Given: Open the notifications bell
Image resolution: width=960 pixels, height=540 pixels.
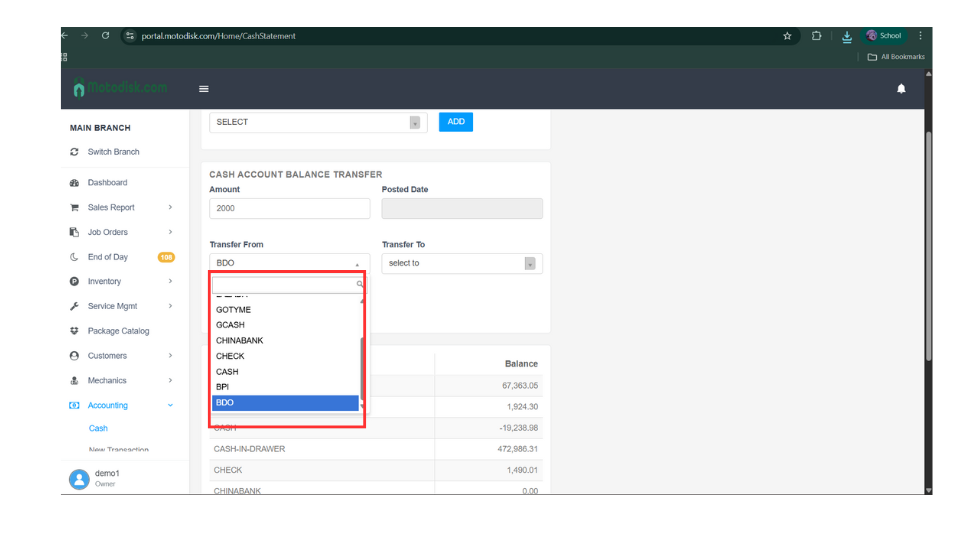Looking at the screenshot, I should pos(901,89).
